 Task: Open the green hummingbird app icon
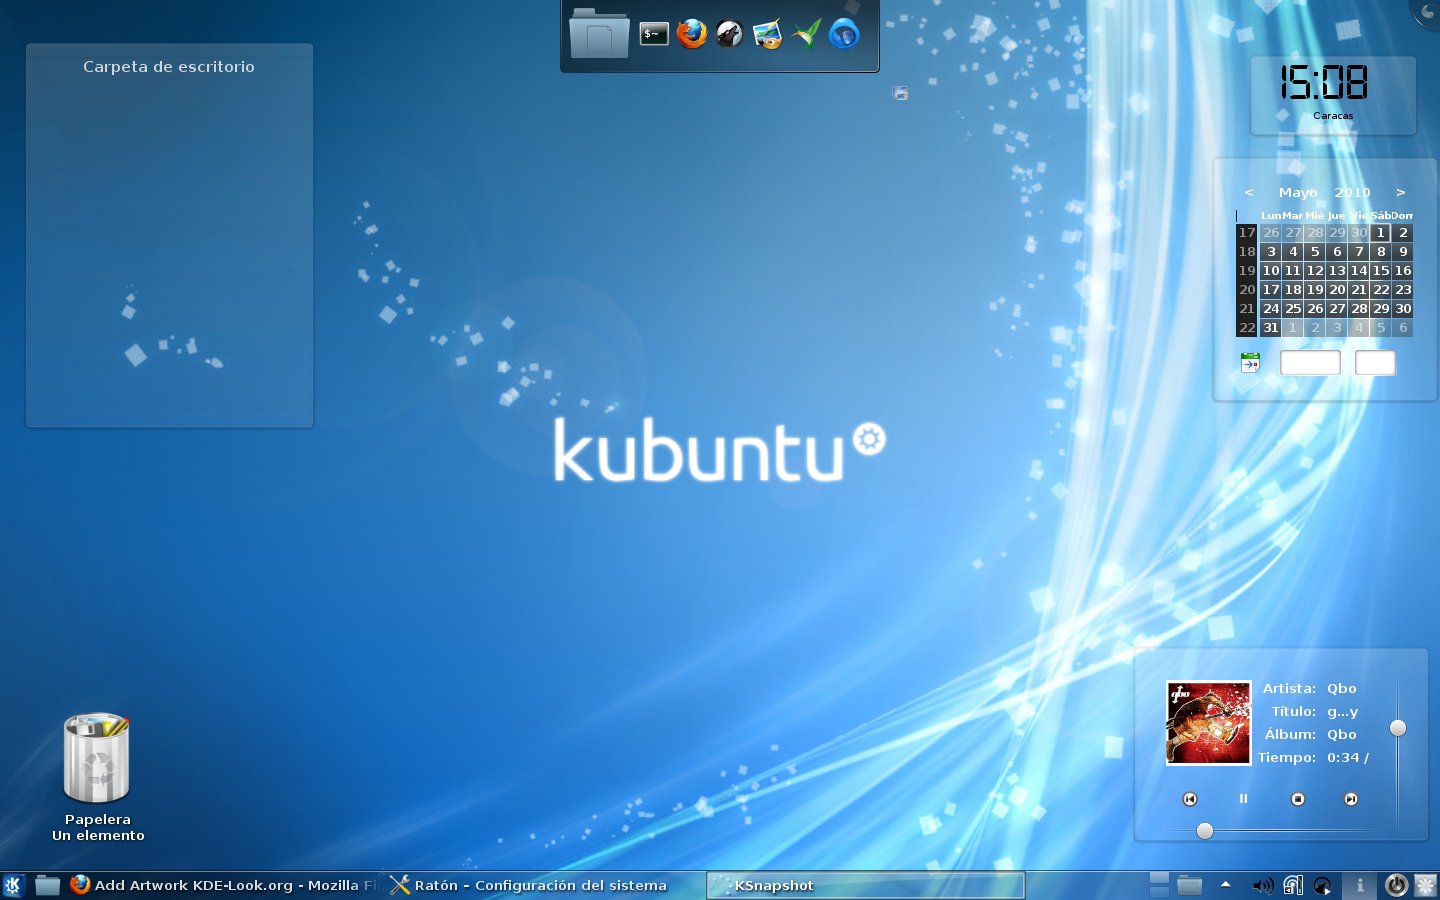(806, 34)
